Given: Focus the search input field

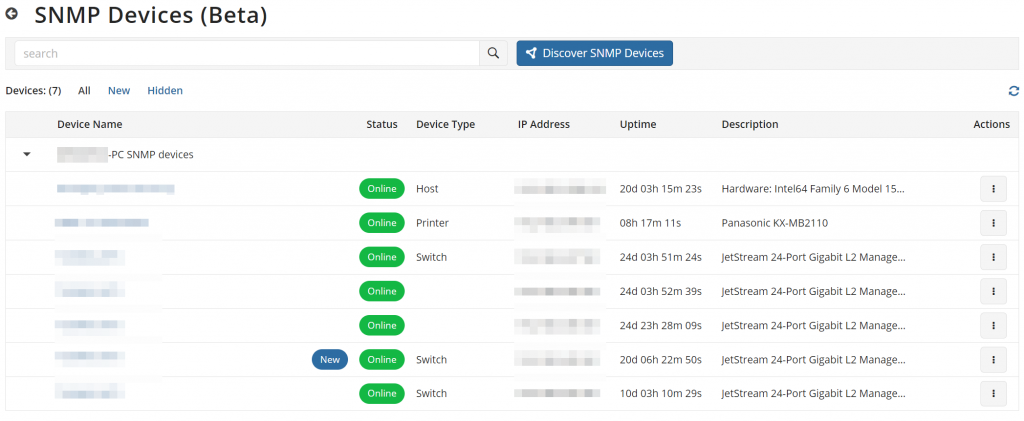Looking at the screenshot, I should (x=247, y=54).
